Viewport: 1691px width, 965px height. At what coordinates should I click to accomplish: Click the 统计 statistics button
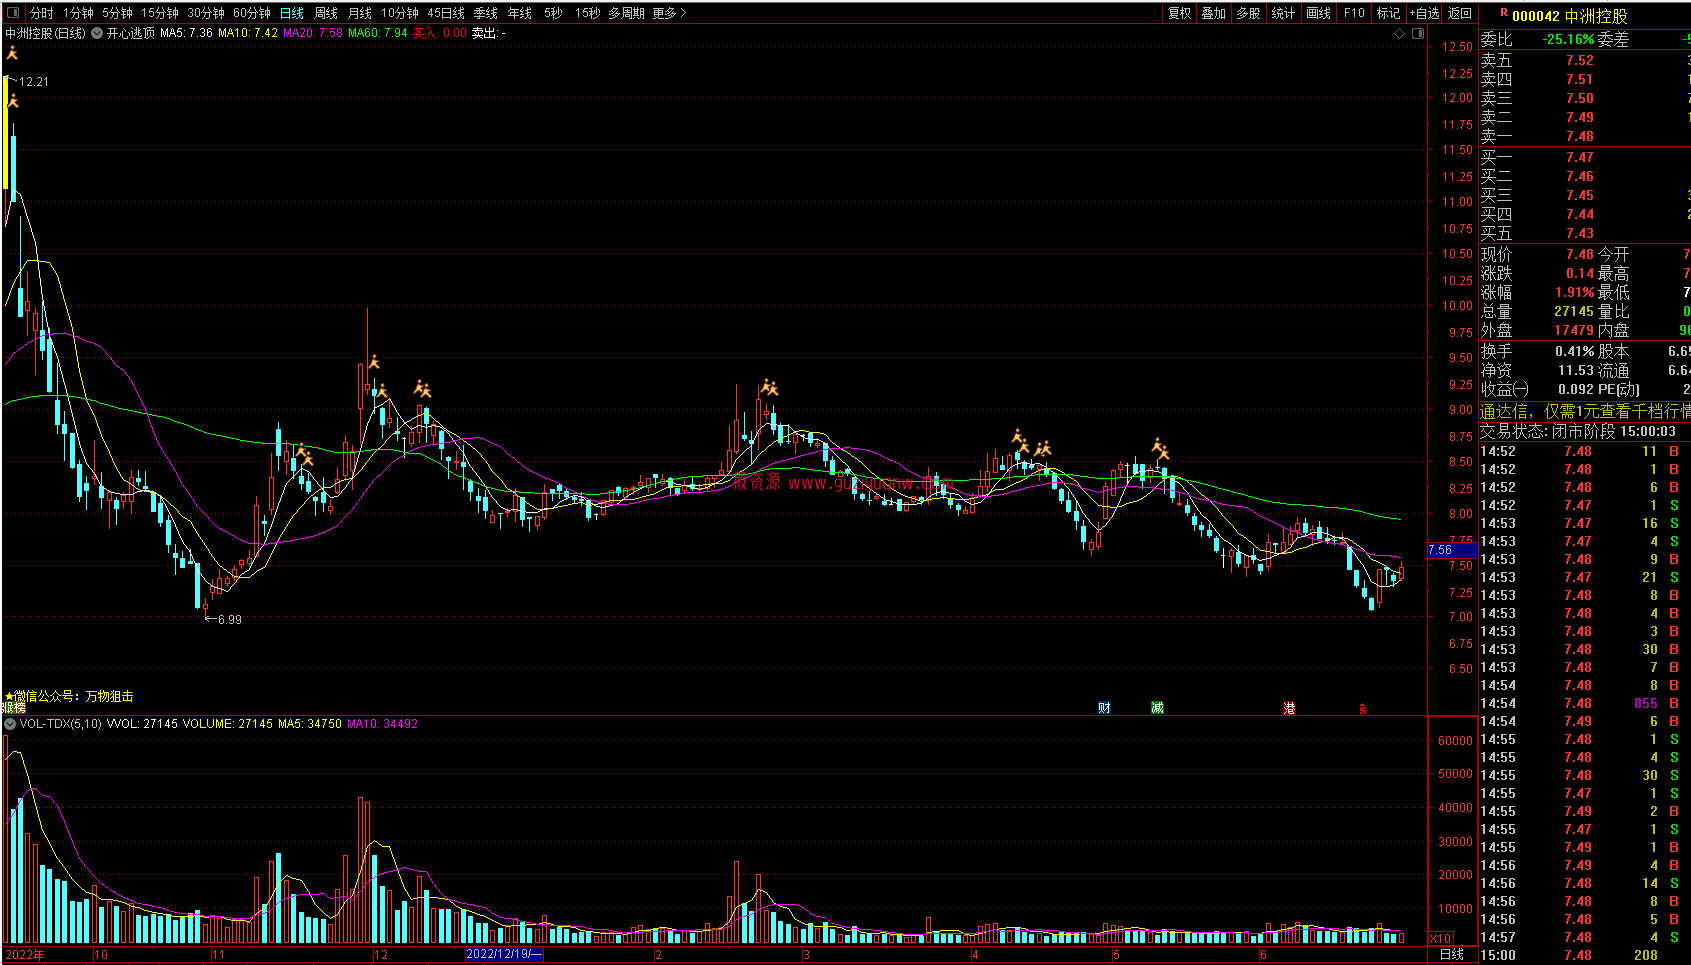(x=1283, y=13)
